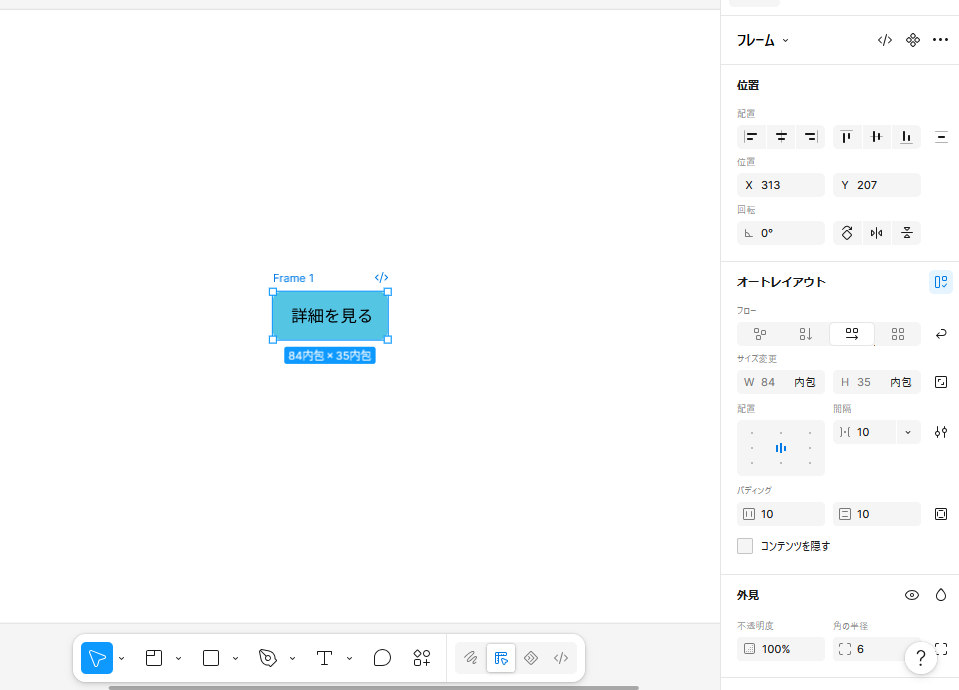
Task: Open the gap spacing dropdown arrow
Action: point(908,432)
